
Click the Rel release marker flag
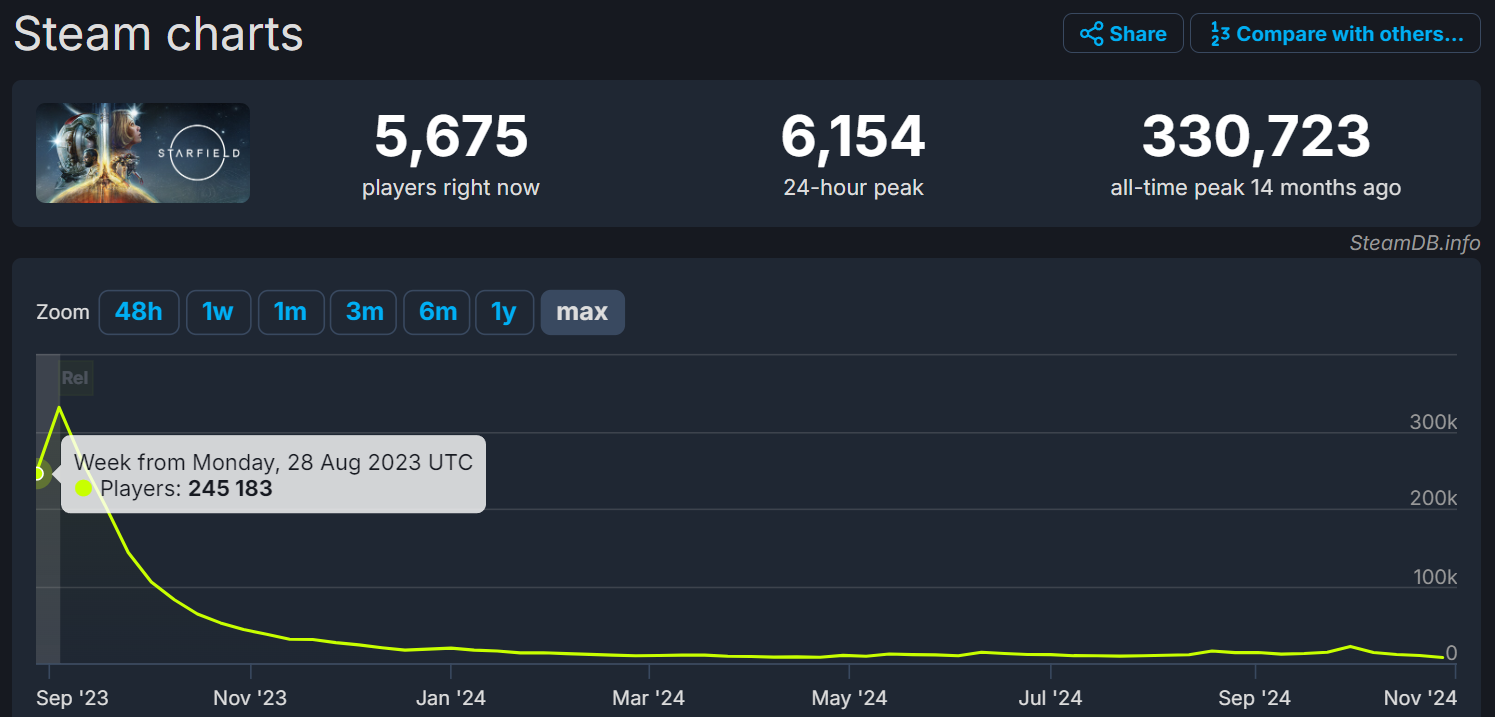coord(75,378)
